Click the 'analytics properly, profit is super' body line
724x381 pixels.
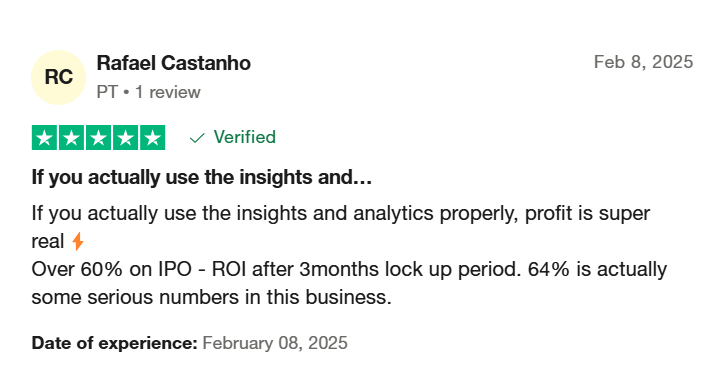coord(501,213)
